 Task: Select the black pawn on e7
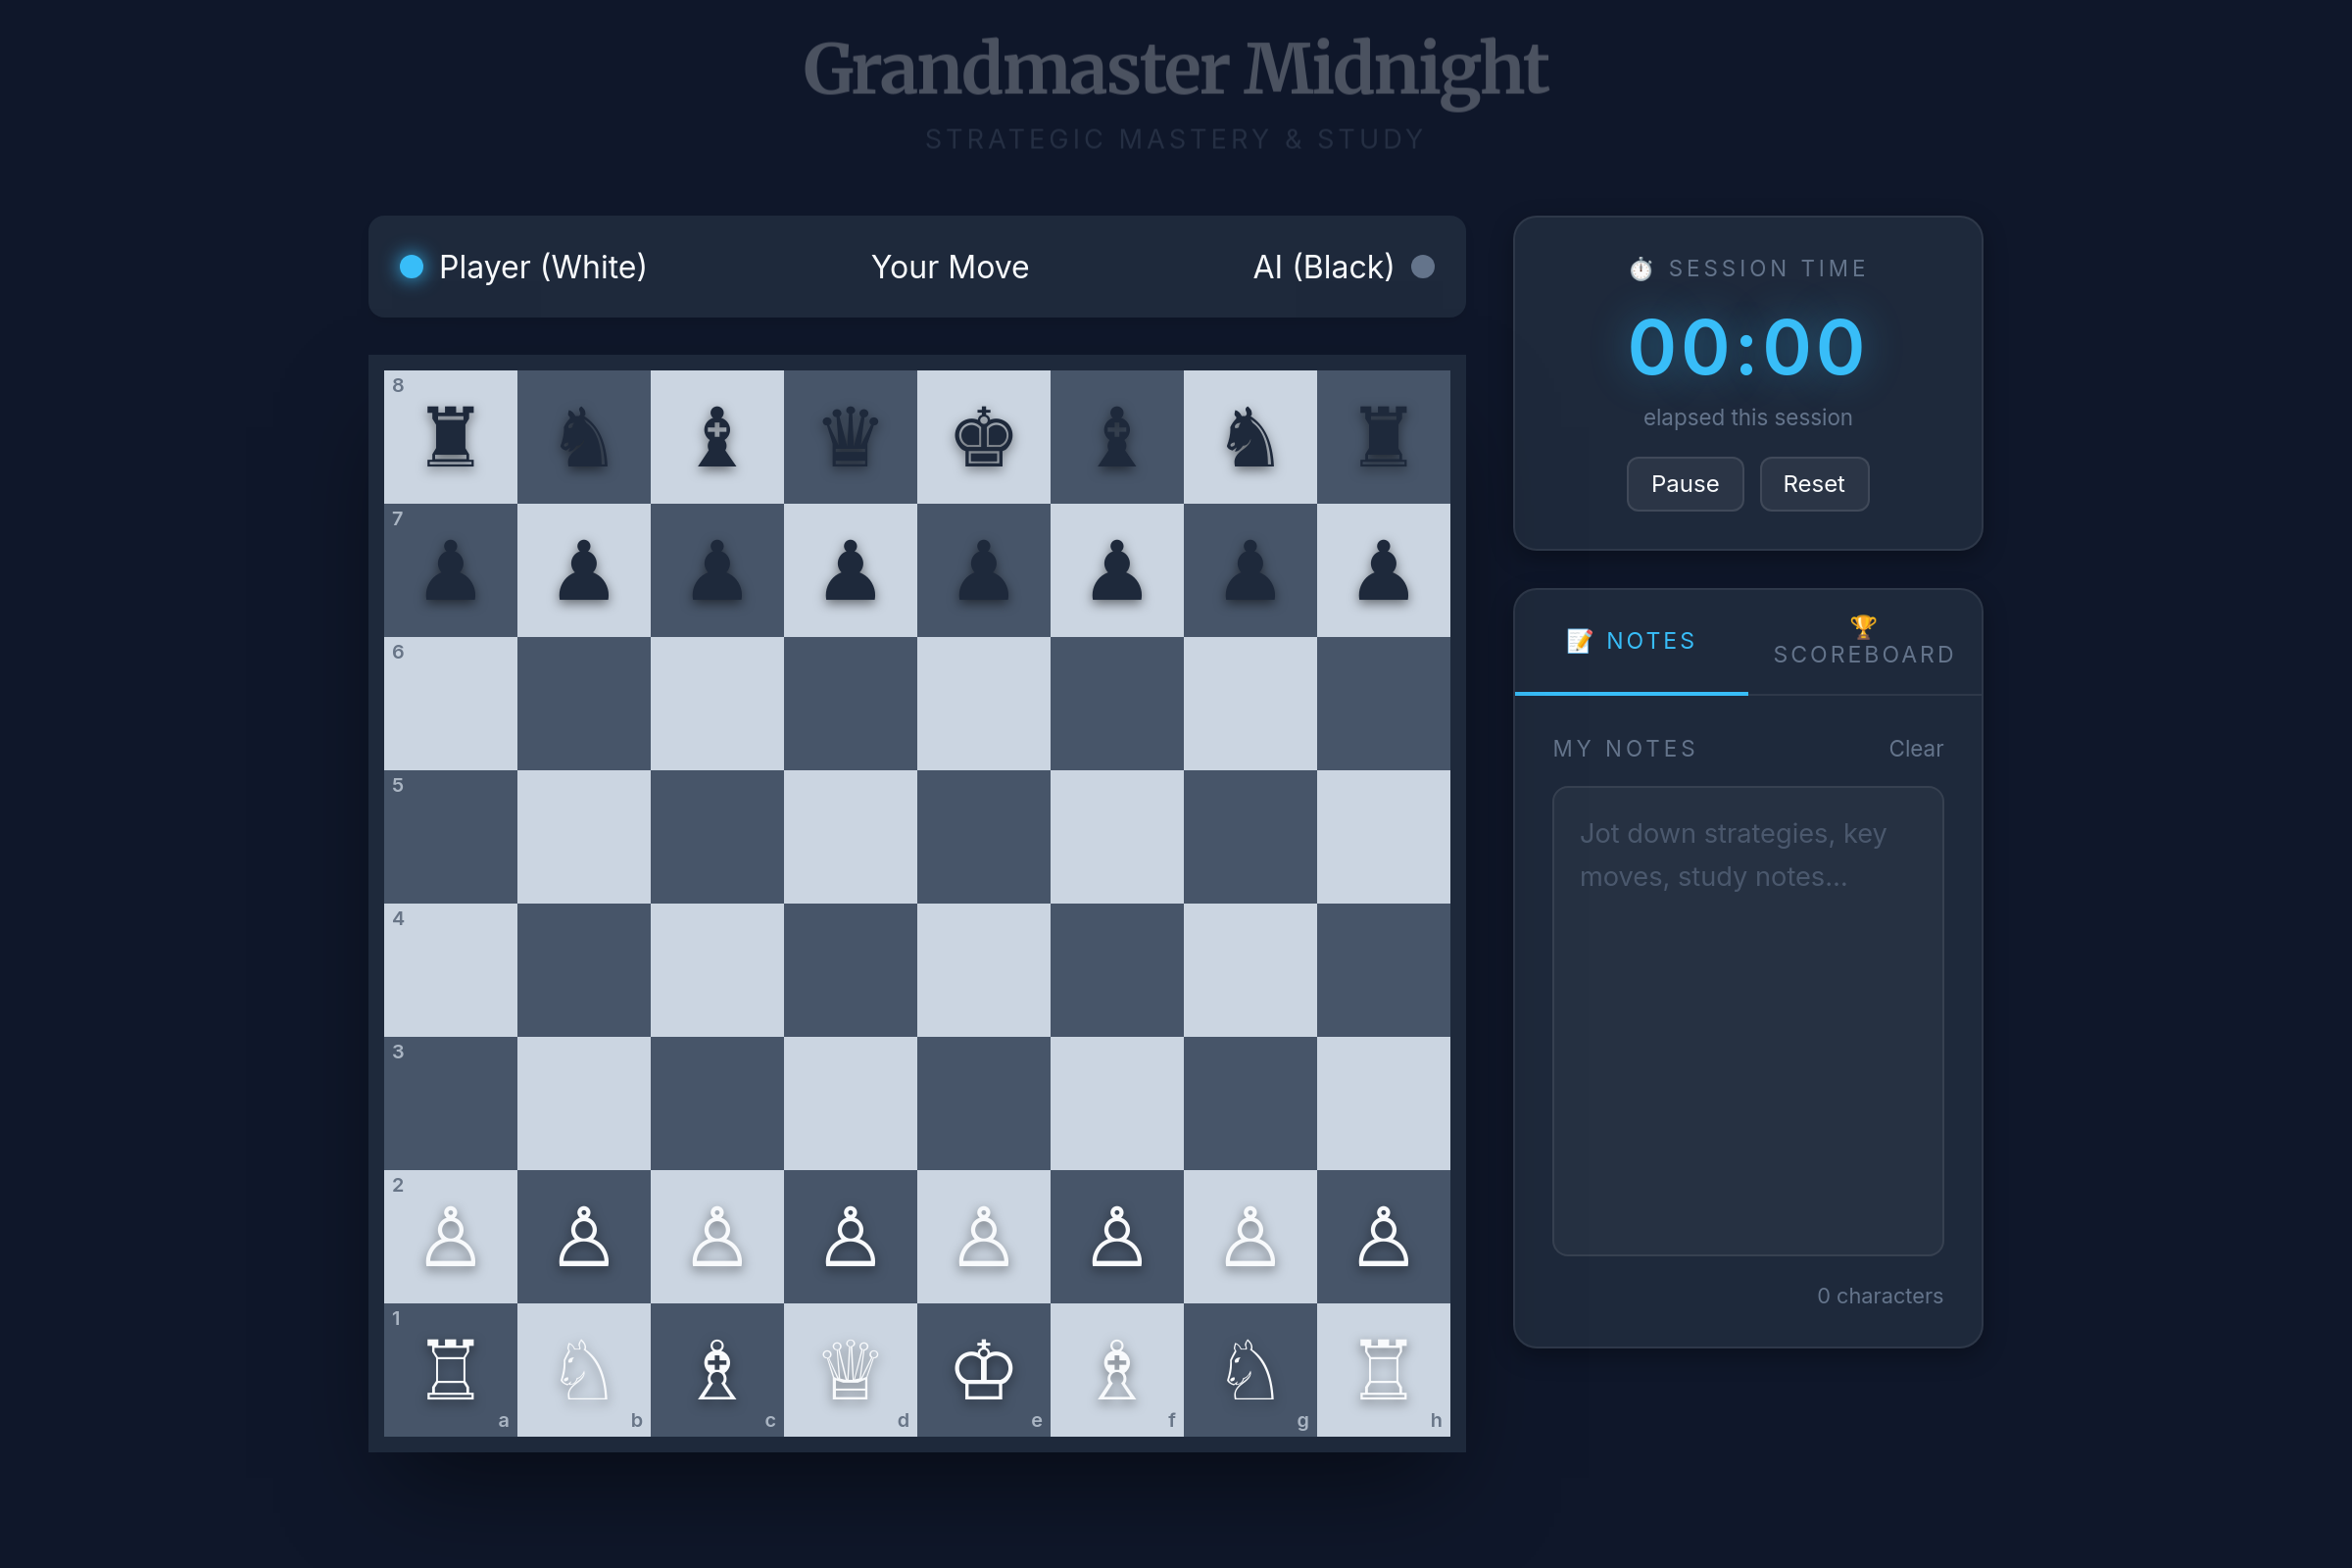[984, 570]
